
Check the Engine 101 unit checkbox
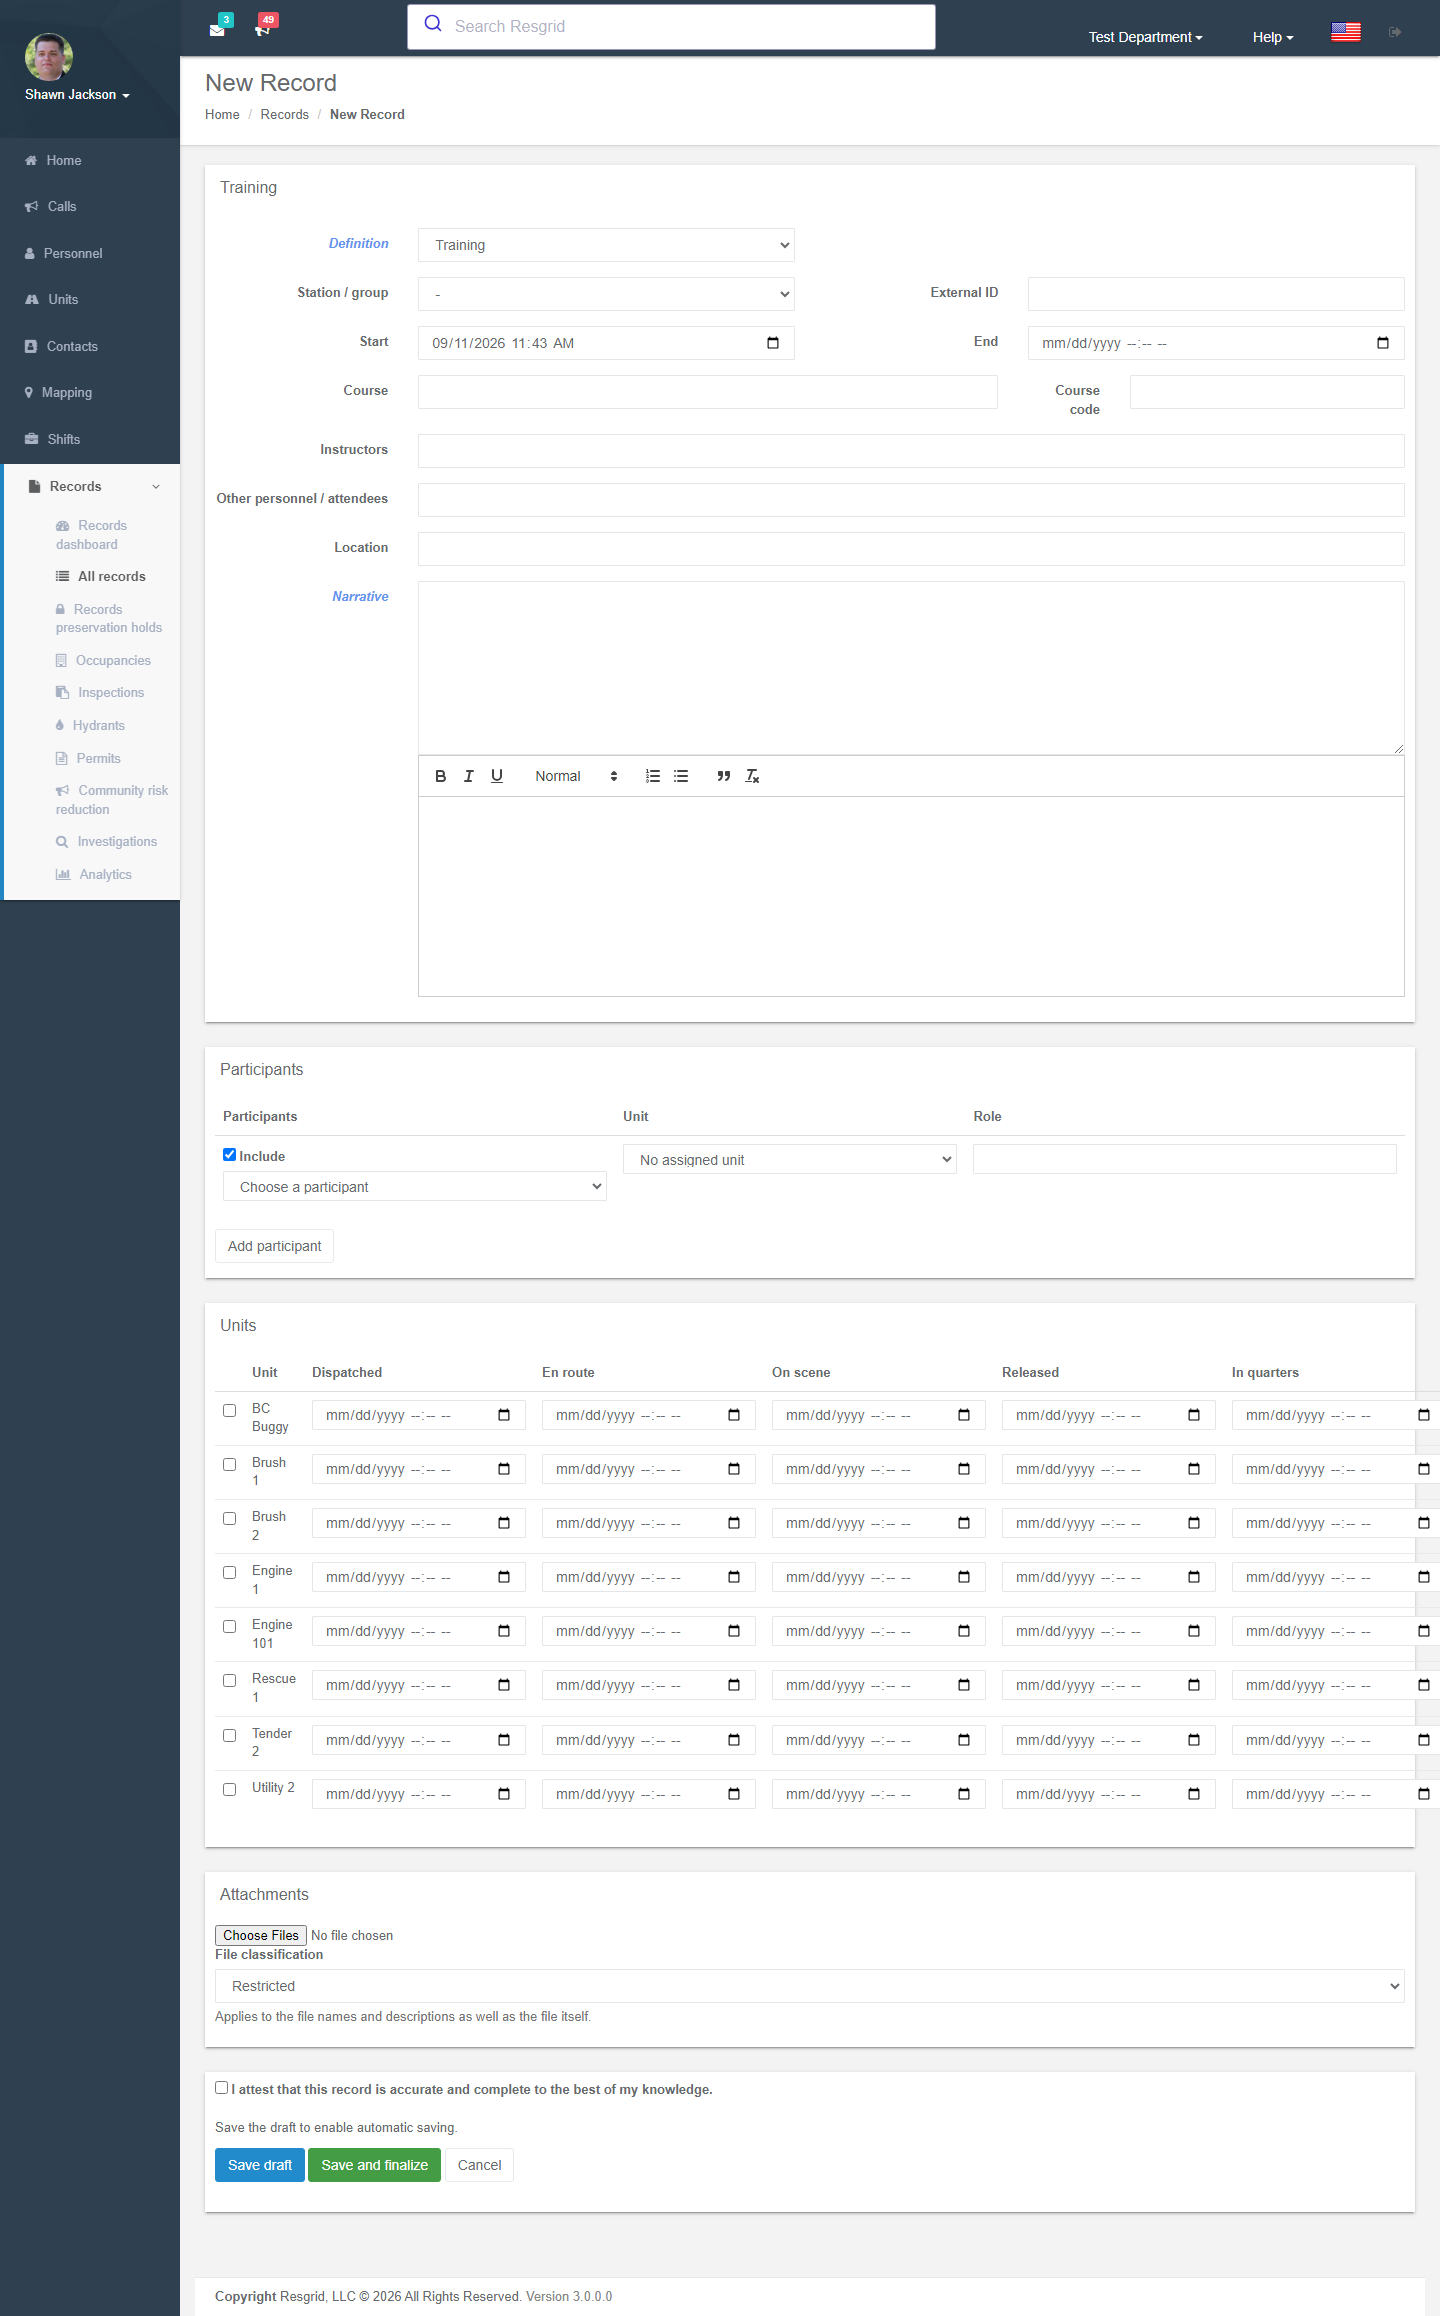229,1626
